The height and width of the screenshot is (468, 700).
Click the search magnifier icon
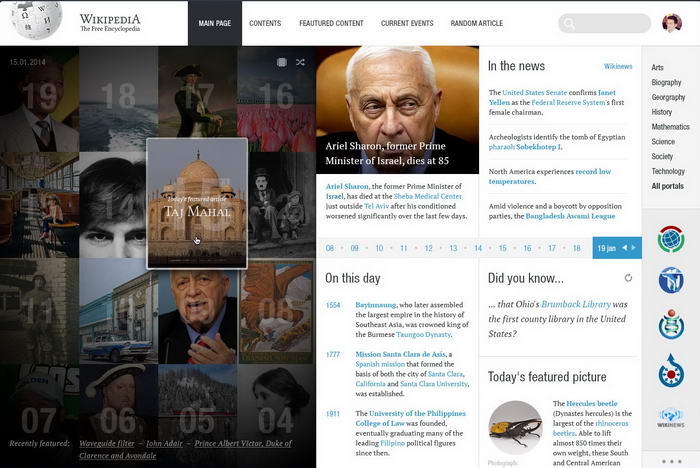coord(569,23)
